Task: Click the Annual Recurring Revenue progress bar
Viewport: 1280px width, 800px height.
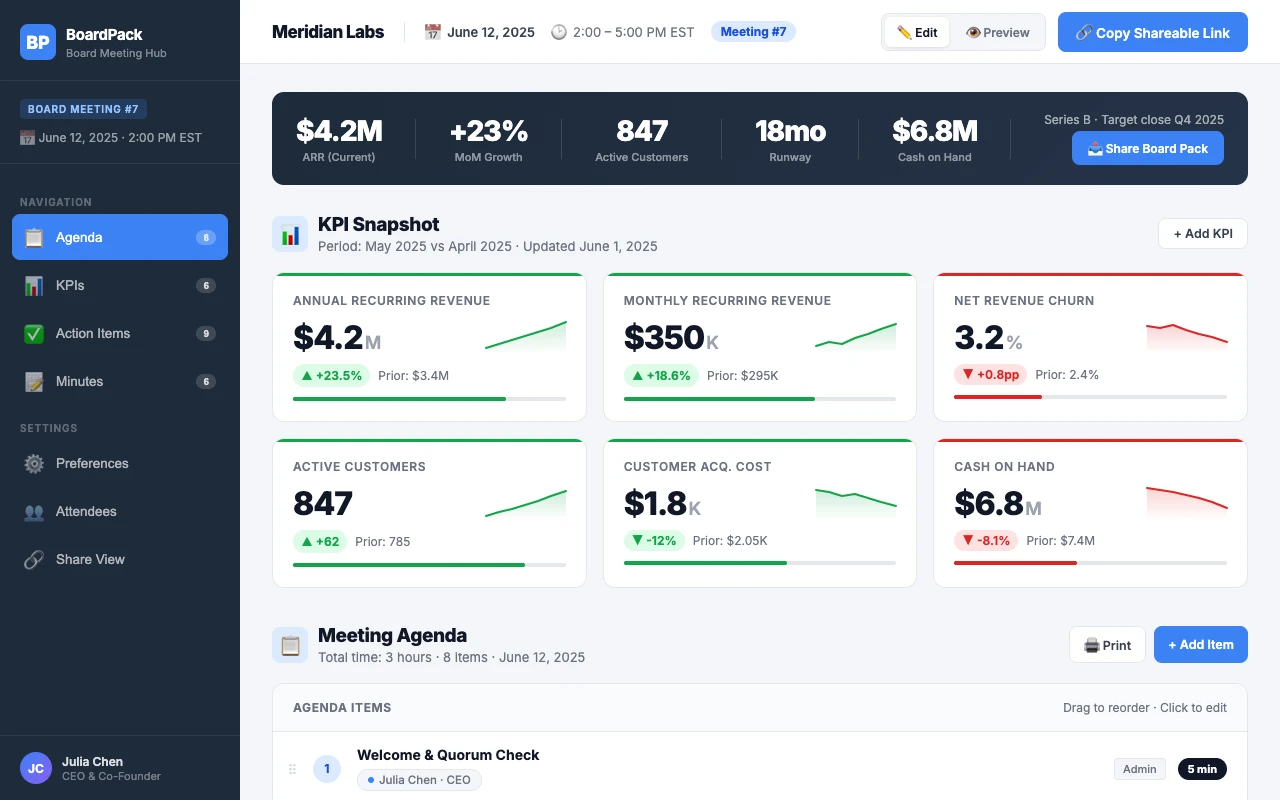Action: [429, 399]
